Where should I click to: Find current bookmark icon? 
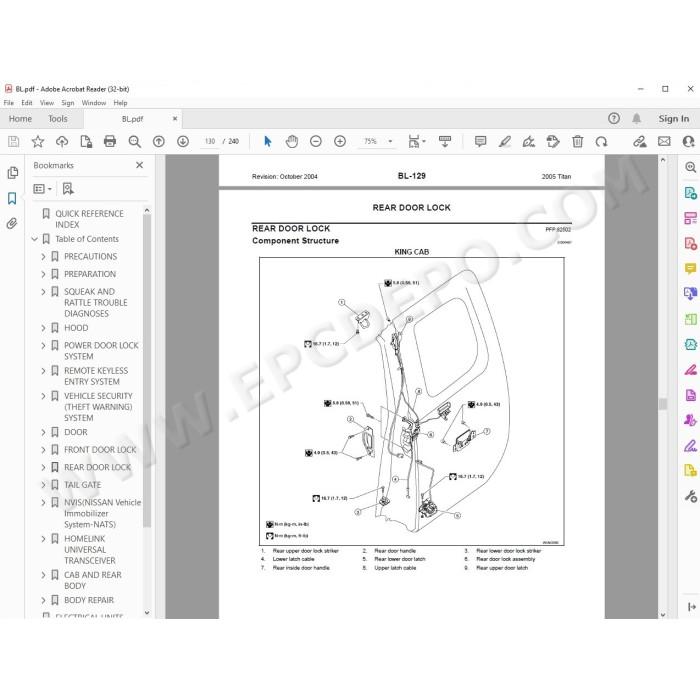point(68,189)
